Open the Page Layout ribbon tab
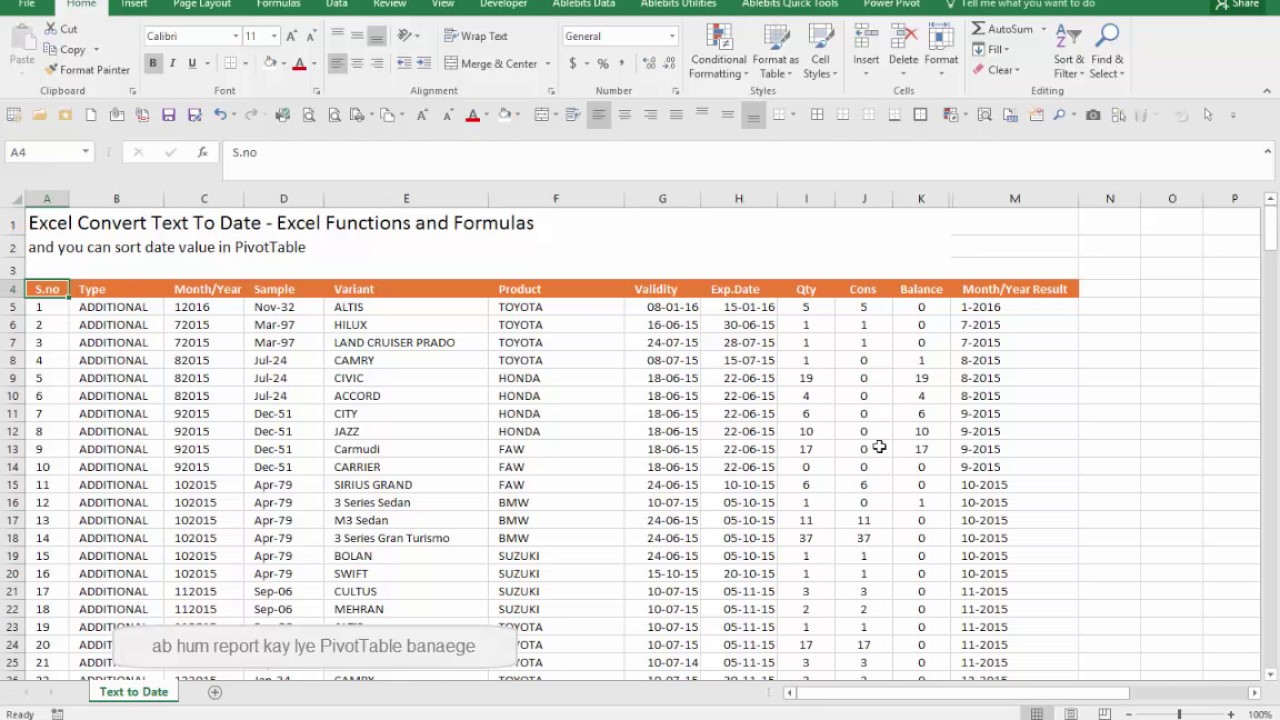 click(202, 4)
